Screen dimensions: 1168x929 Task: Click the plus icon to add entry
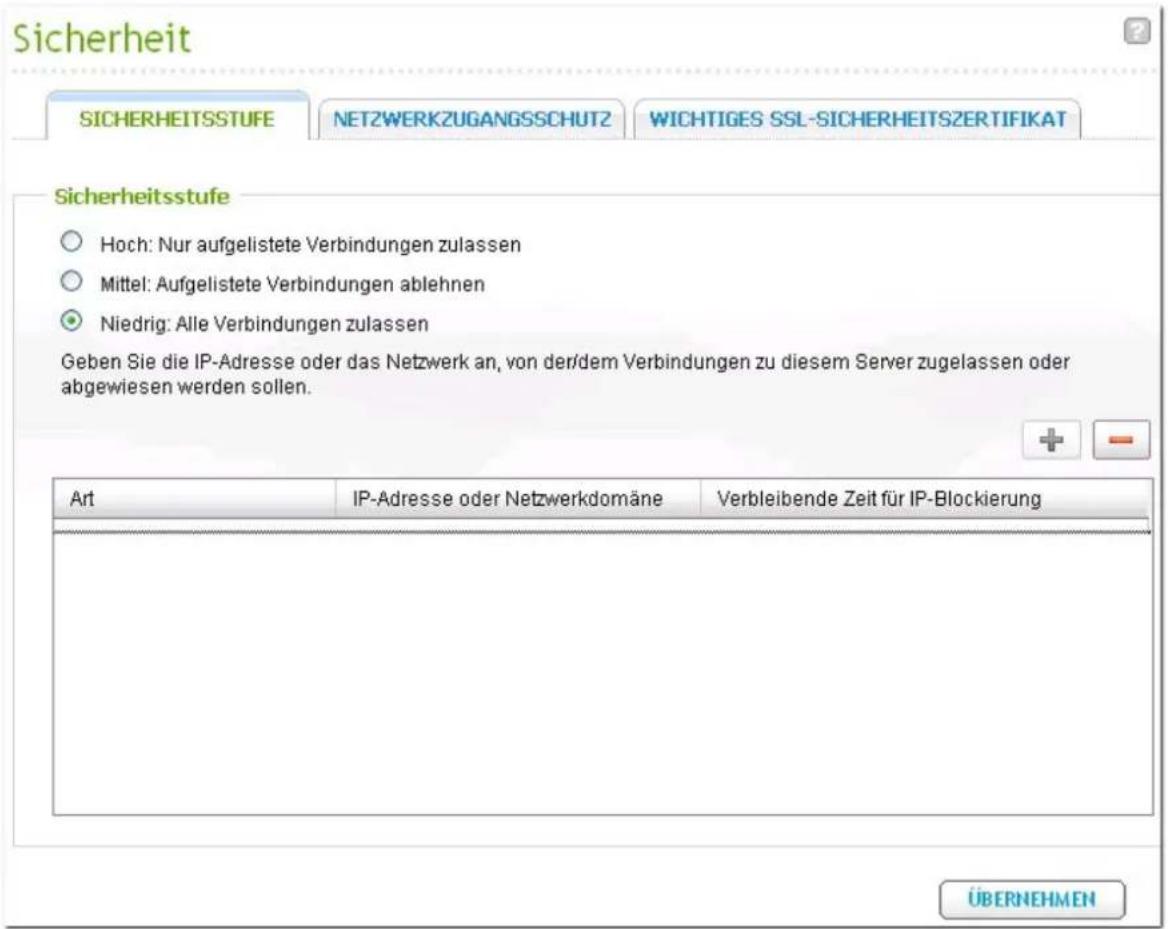pos(1051,440)
